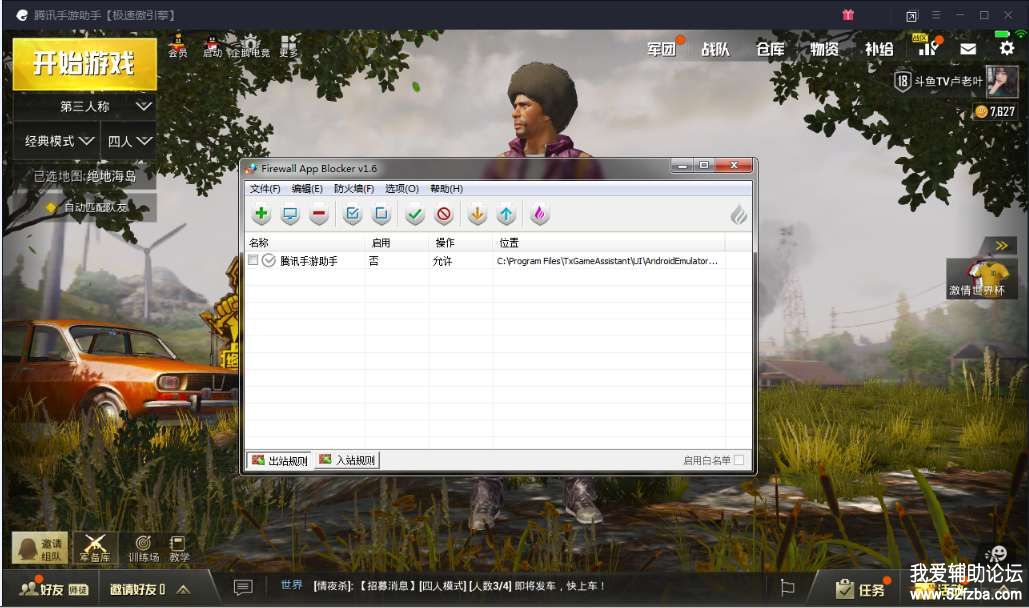Open the 军团 tab in game menu
Viewport: 1029px width, 608px height.
661,49
